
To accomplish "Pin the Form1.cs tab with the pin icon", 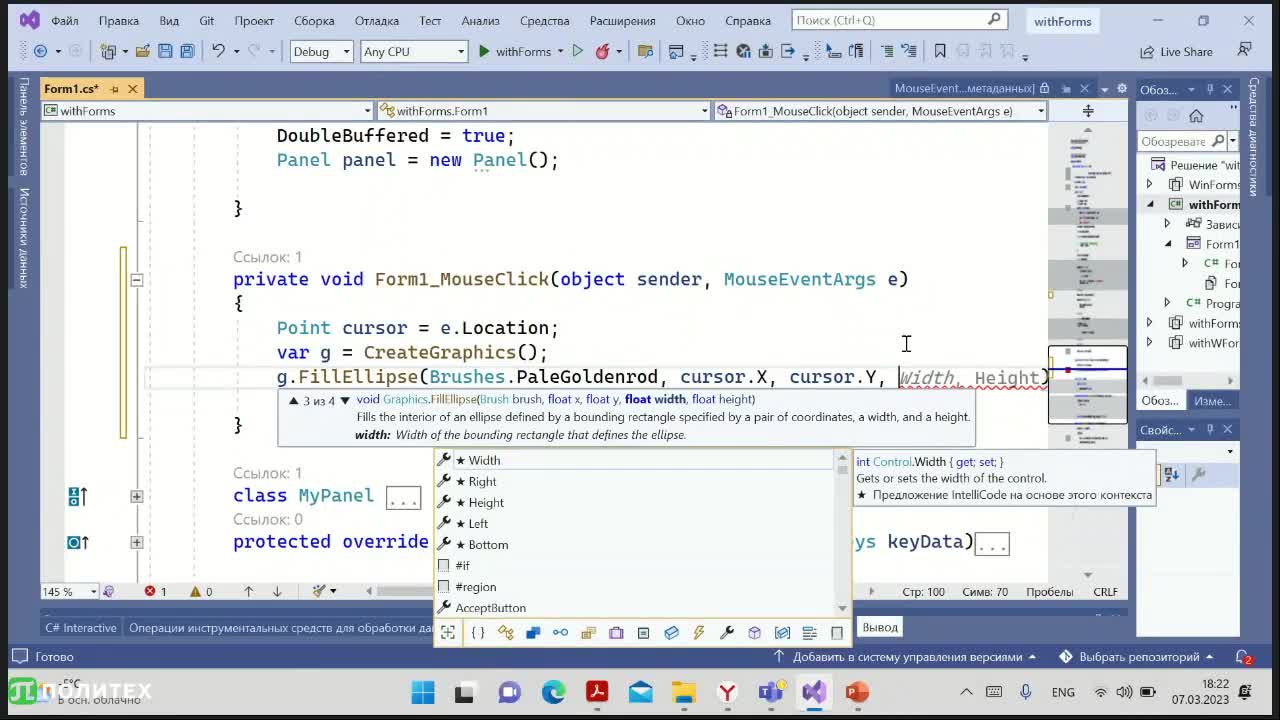I will click(x=114, y=89).
